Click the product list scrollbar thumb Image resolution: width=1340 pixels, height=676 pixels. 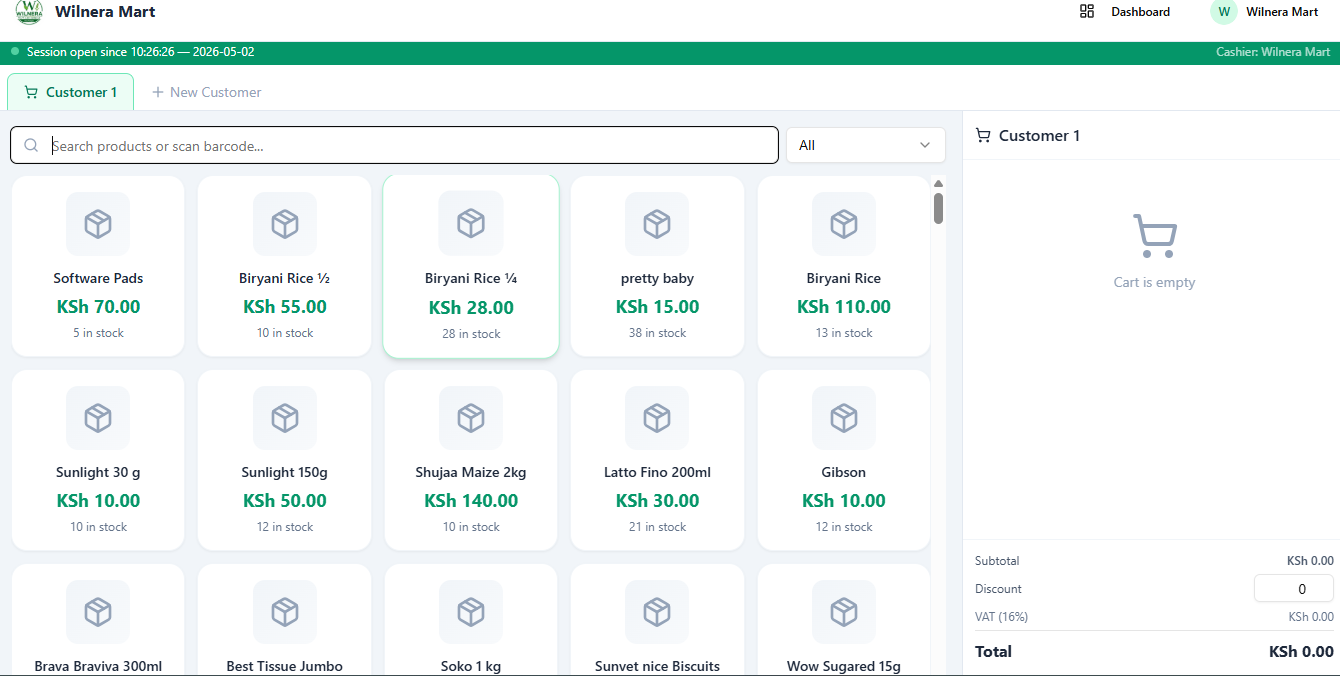tap(938, 209)
